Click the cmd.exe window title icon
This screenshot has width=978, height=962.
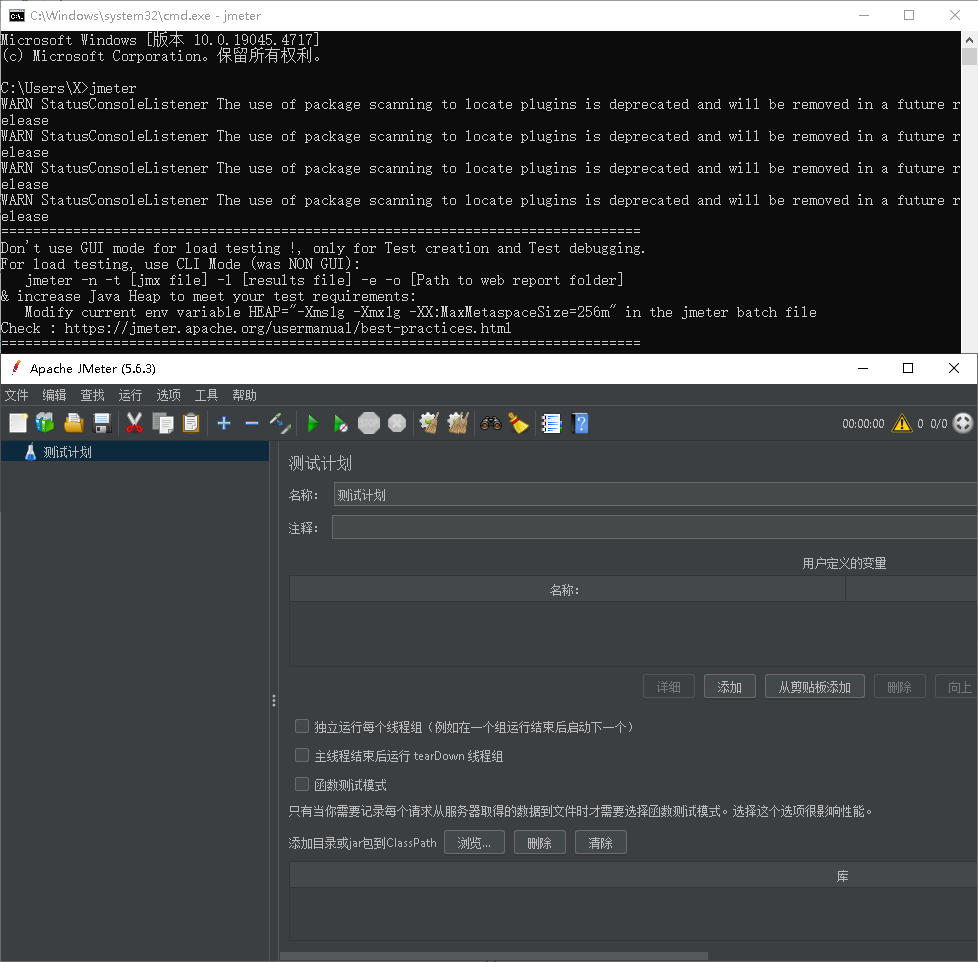pos(16,16)
